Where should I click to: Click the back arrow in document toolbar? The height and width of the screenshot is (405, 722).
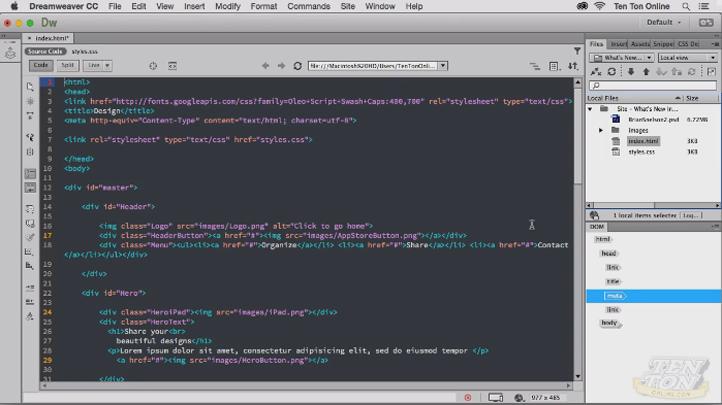pos(266,66)
